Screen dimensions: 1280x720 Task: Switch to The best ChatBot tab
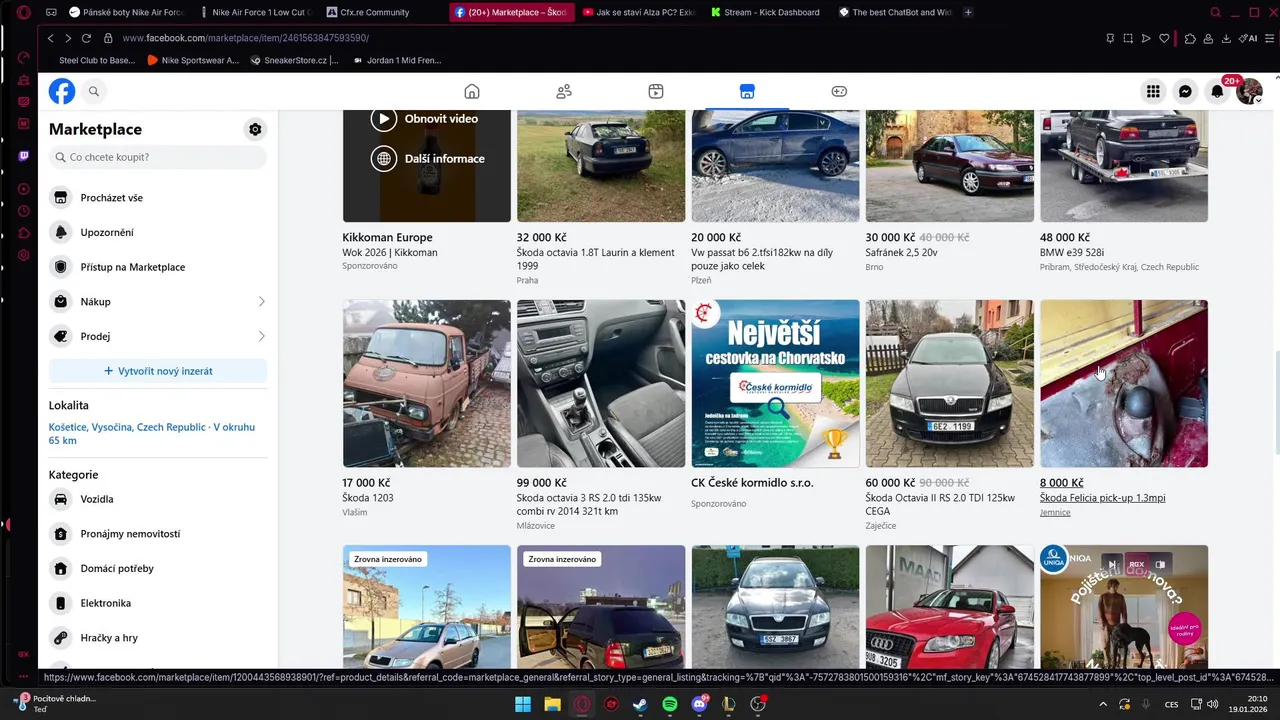896,12
